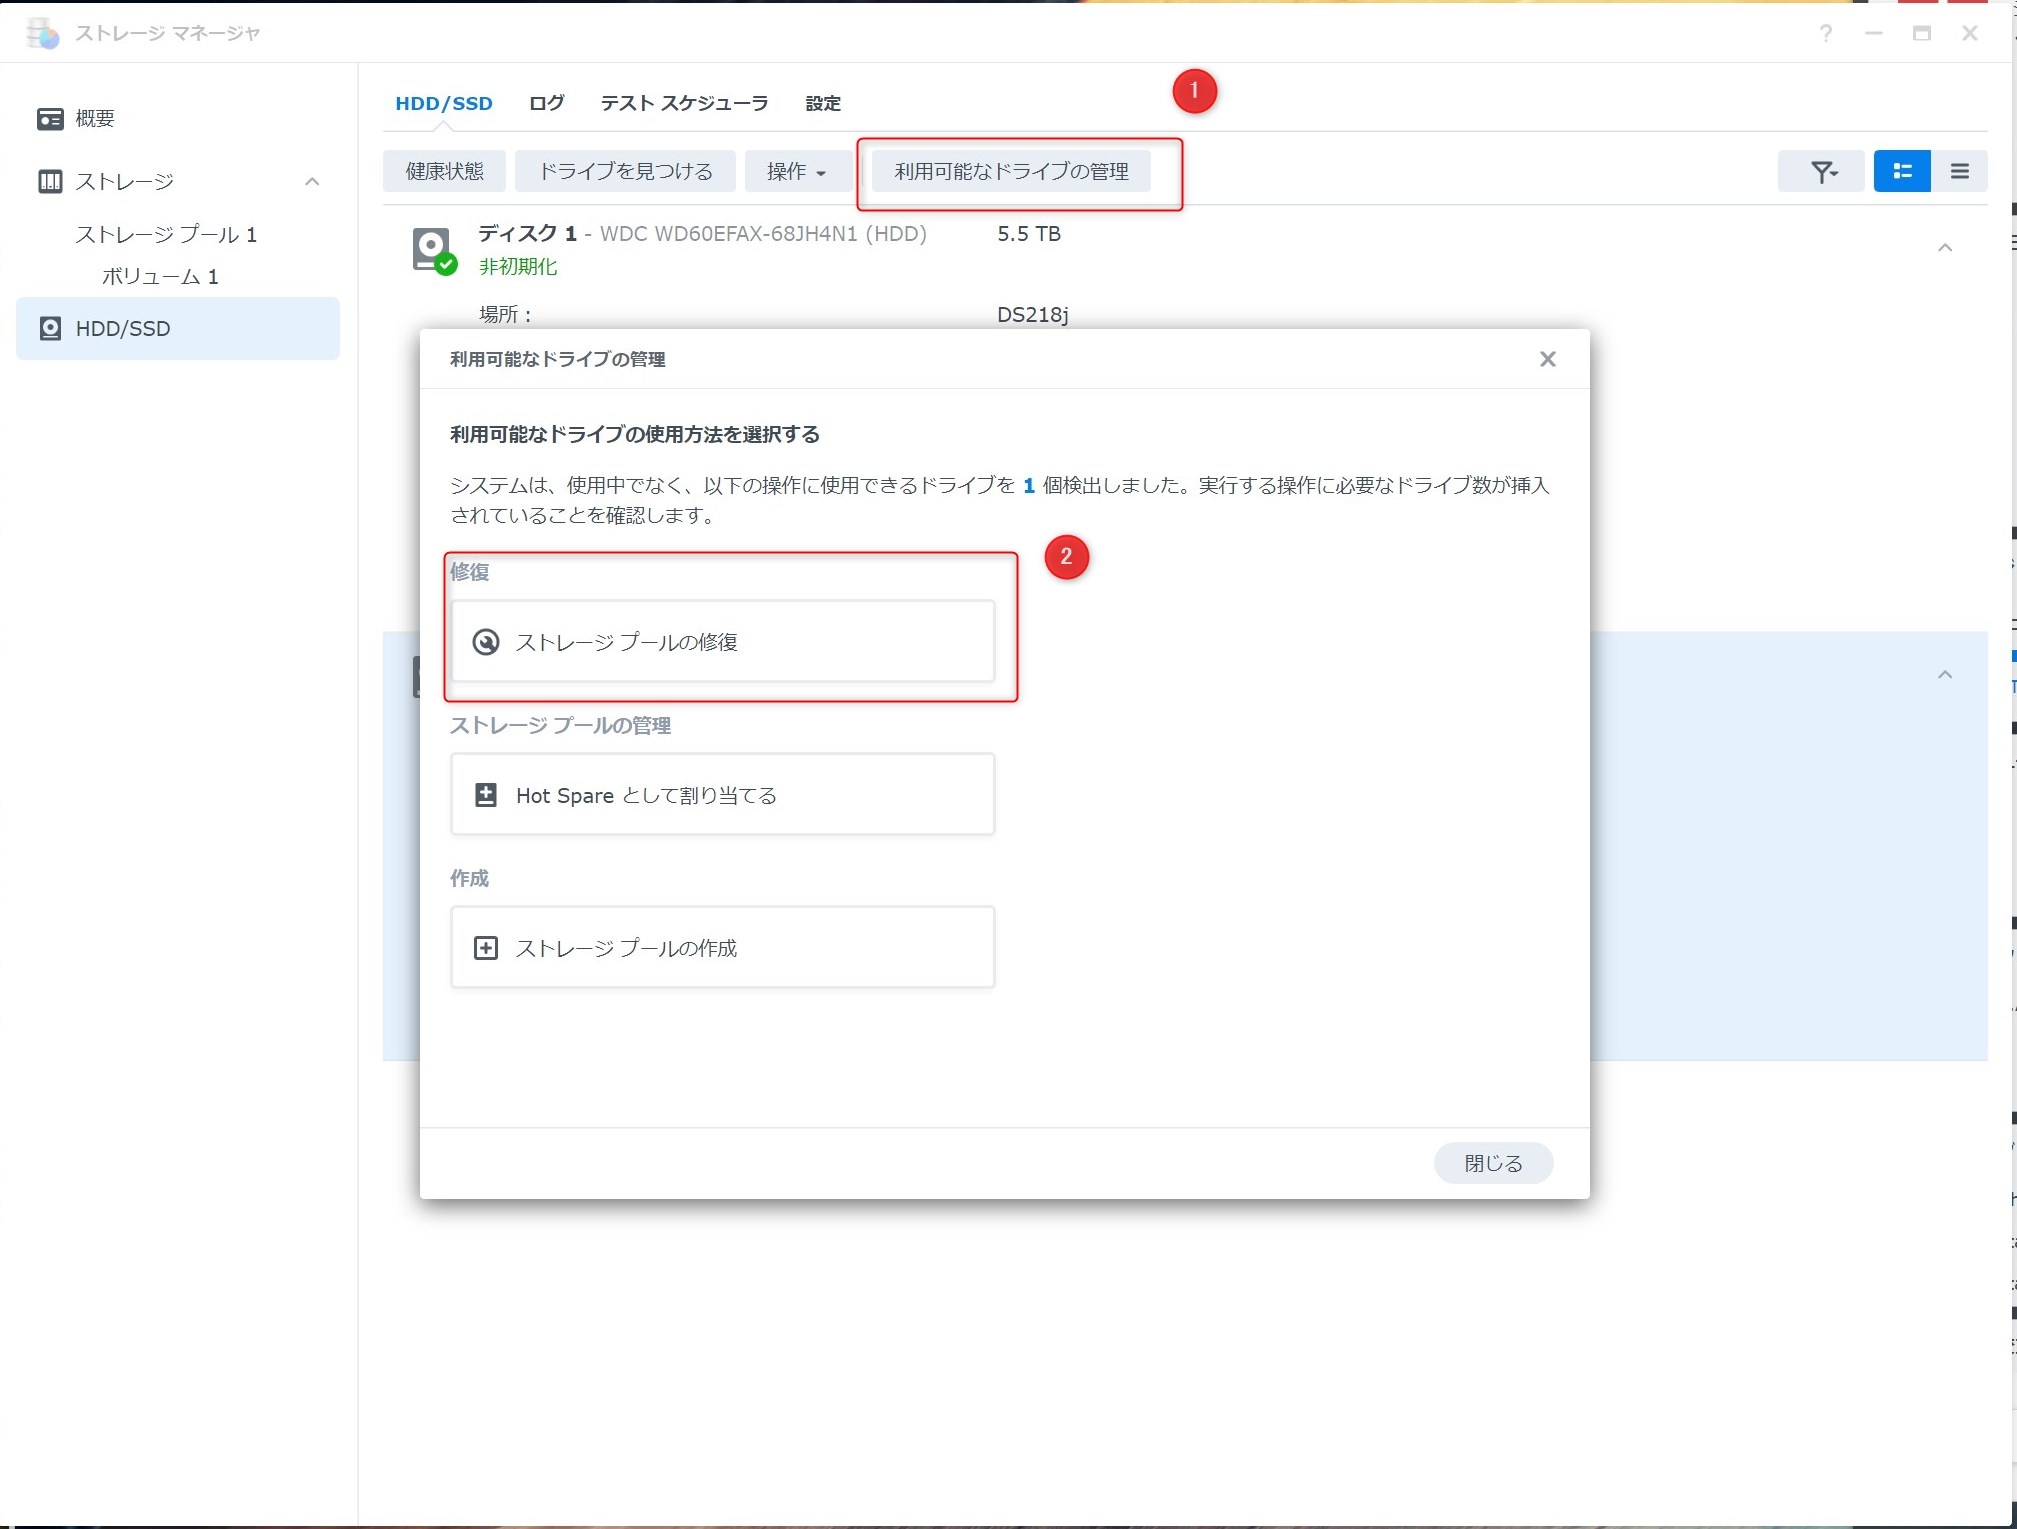The height and width of the screenshot is (1529, 2017).
Task: Click Disk 1 drive status icon
Action: (x=433, y=250)
